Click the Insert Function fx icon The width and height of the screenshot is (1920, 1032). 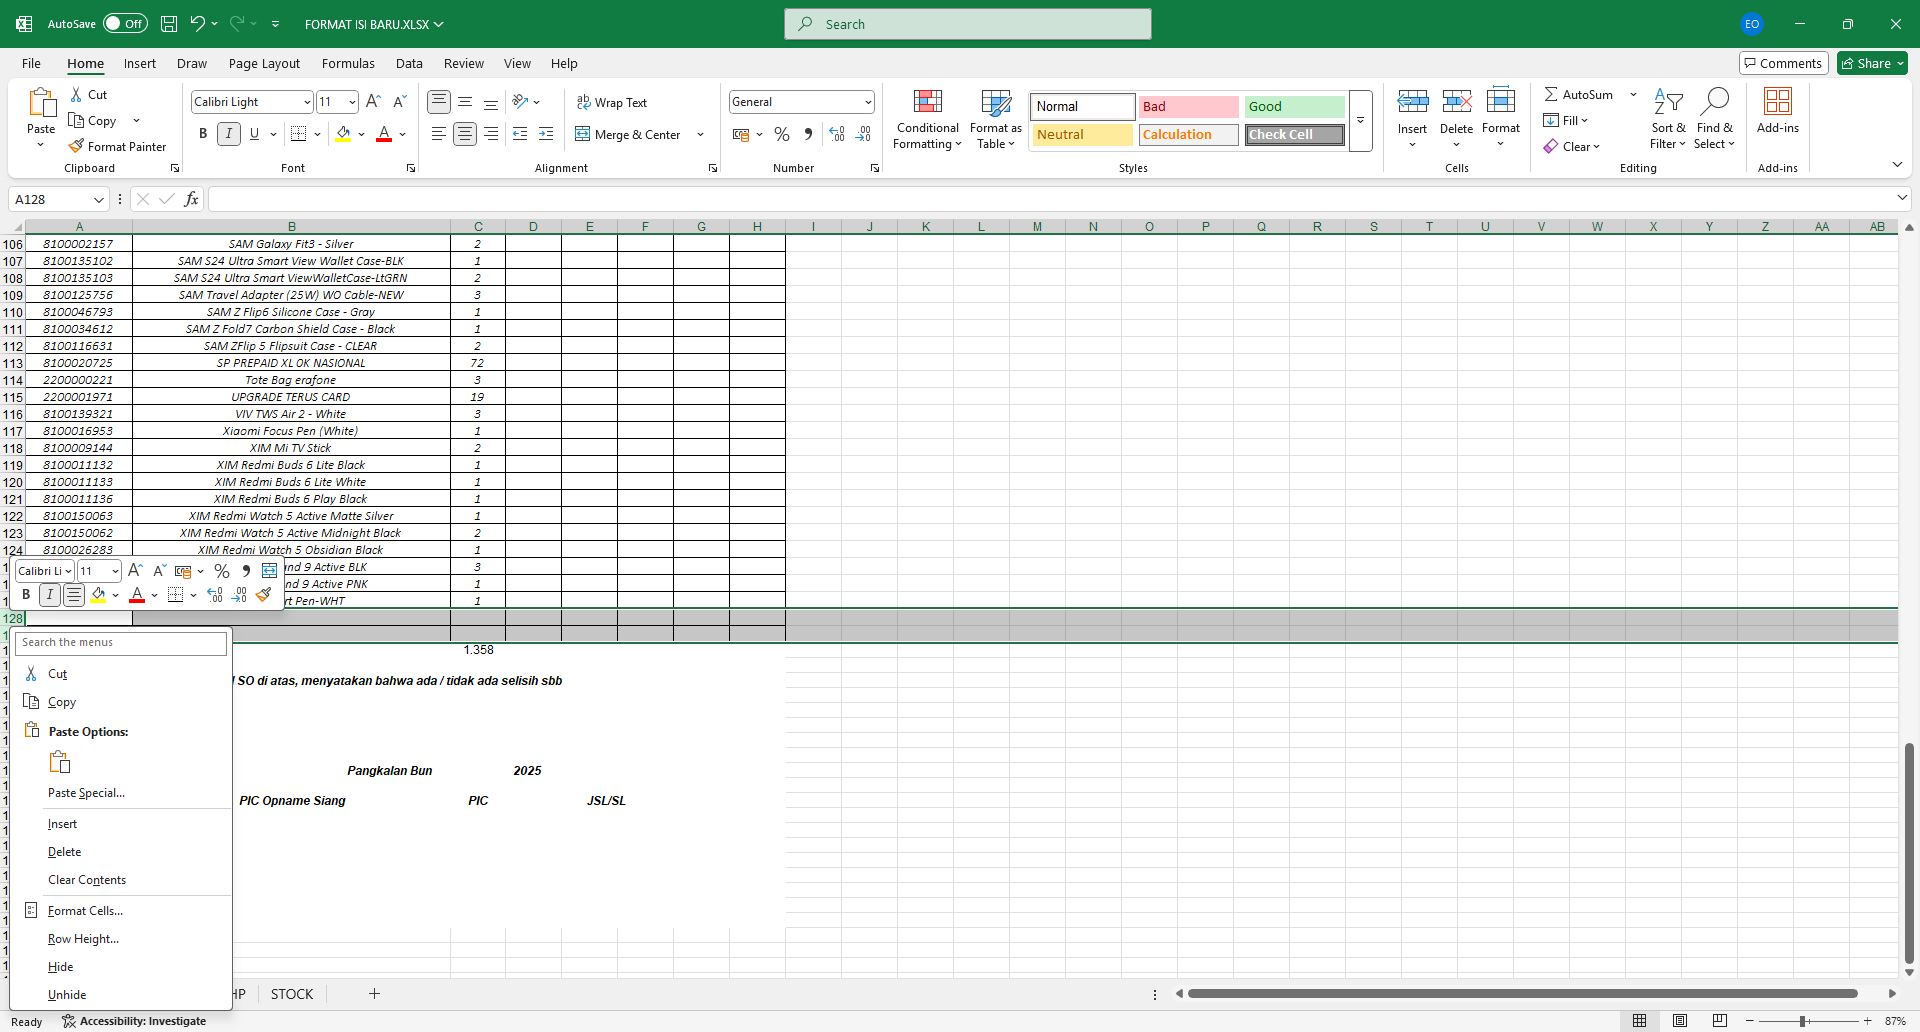click(191, 199)
